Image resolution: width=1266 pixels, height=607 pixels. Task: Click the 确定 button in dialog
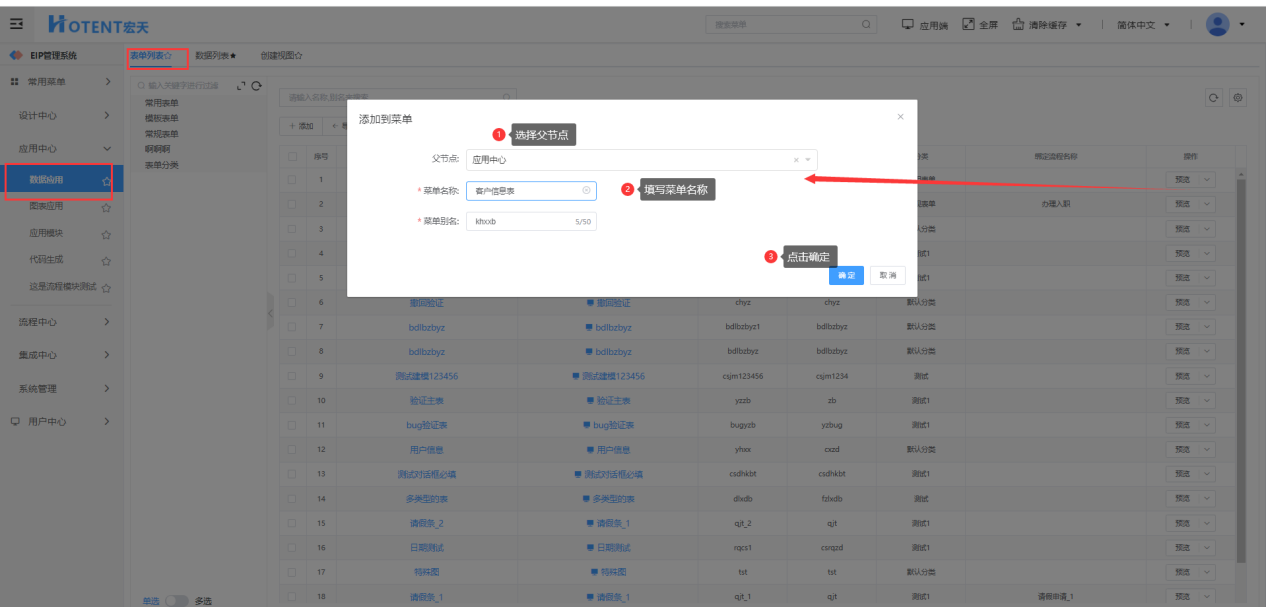coord(846,275)
